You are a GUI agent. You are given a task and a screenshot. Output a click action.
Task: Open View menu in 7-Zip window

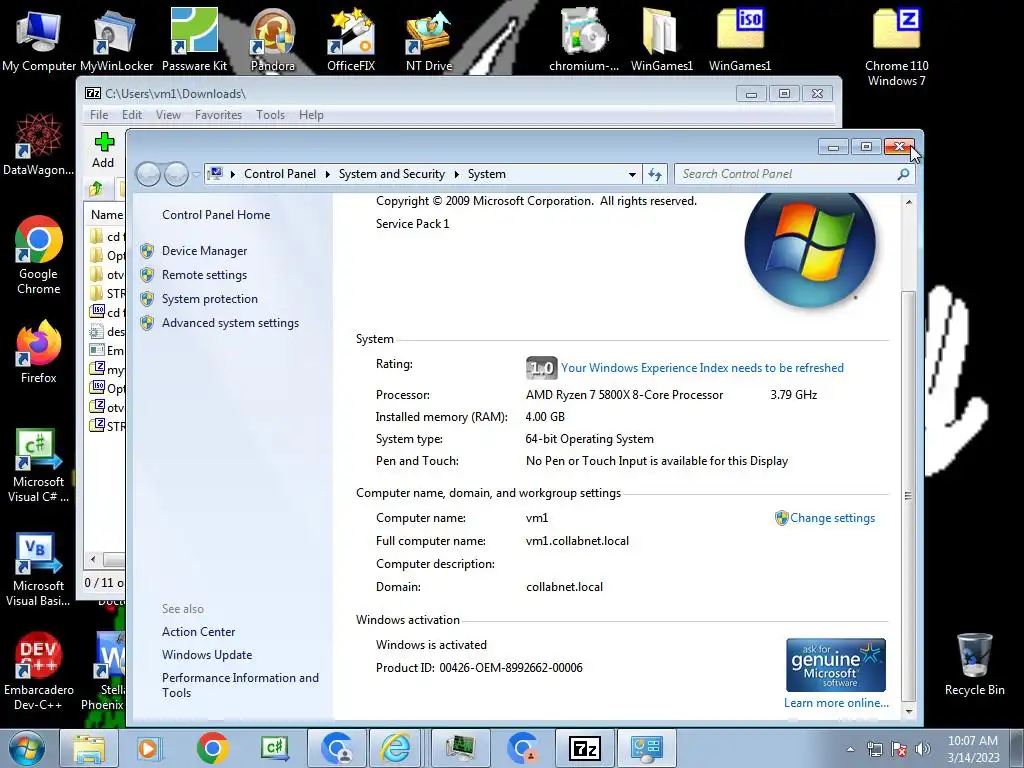(x=168, y=115)
